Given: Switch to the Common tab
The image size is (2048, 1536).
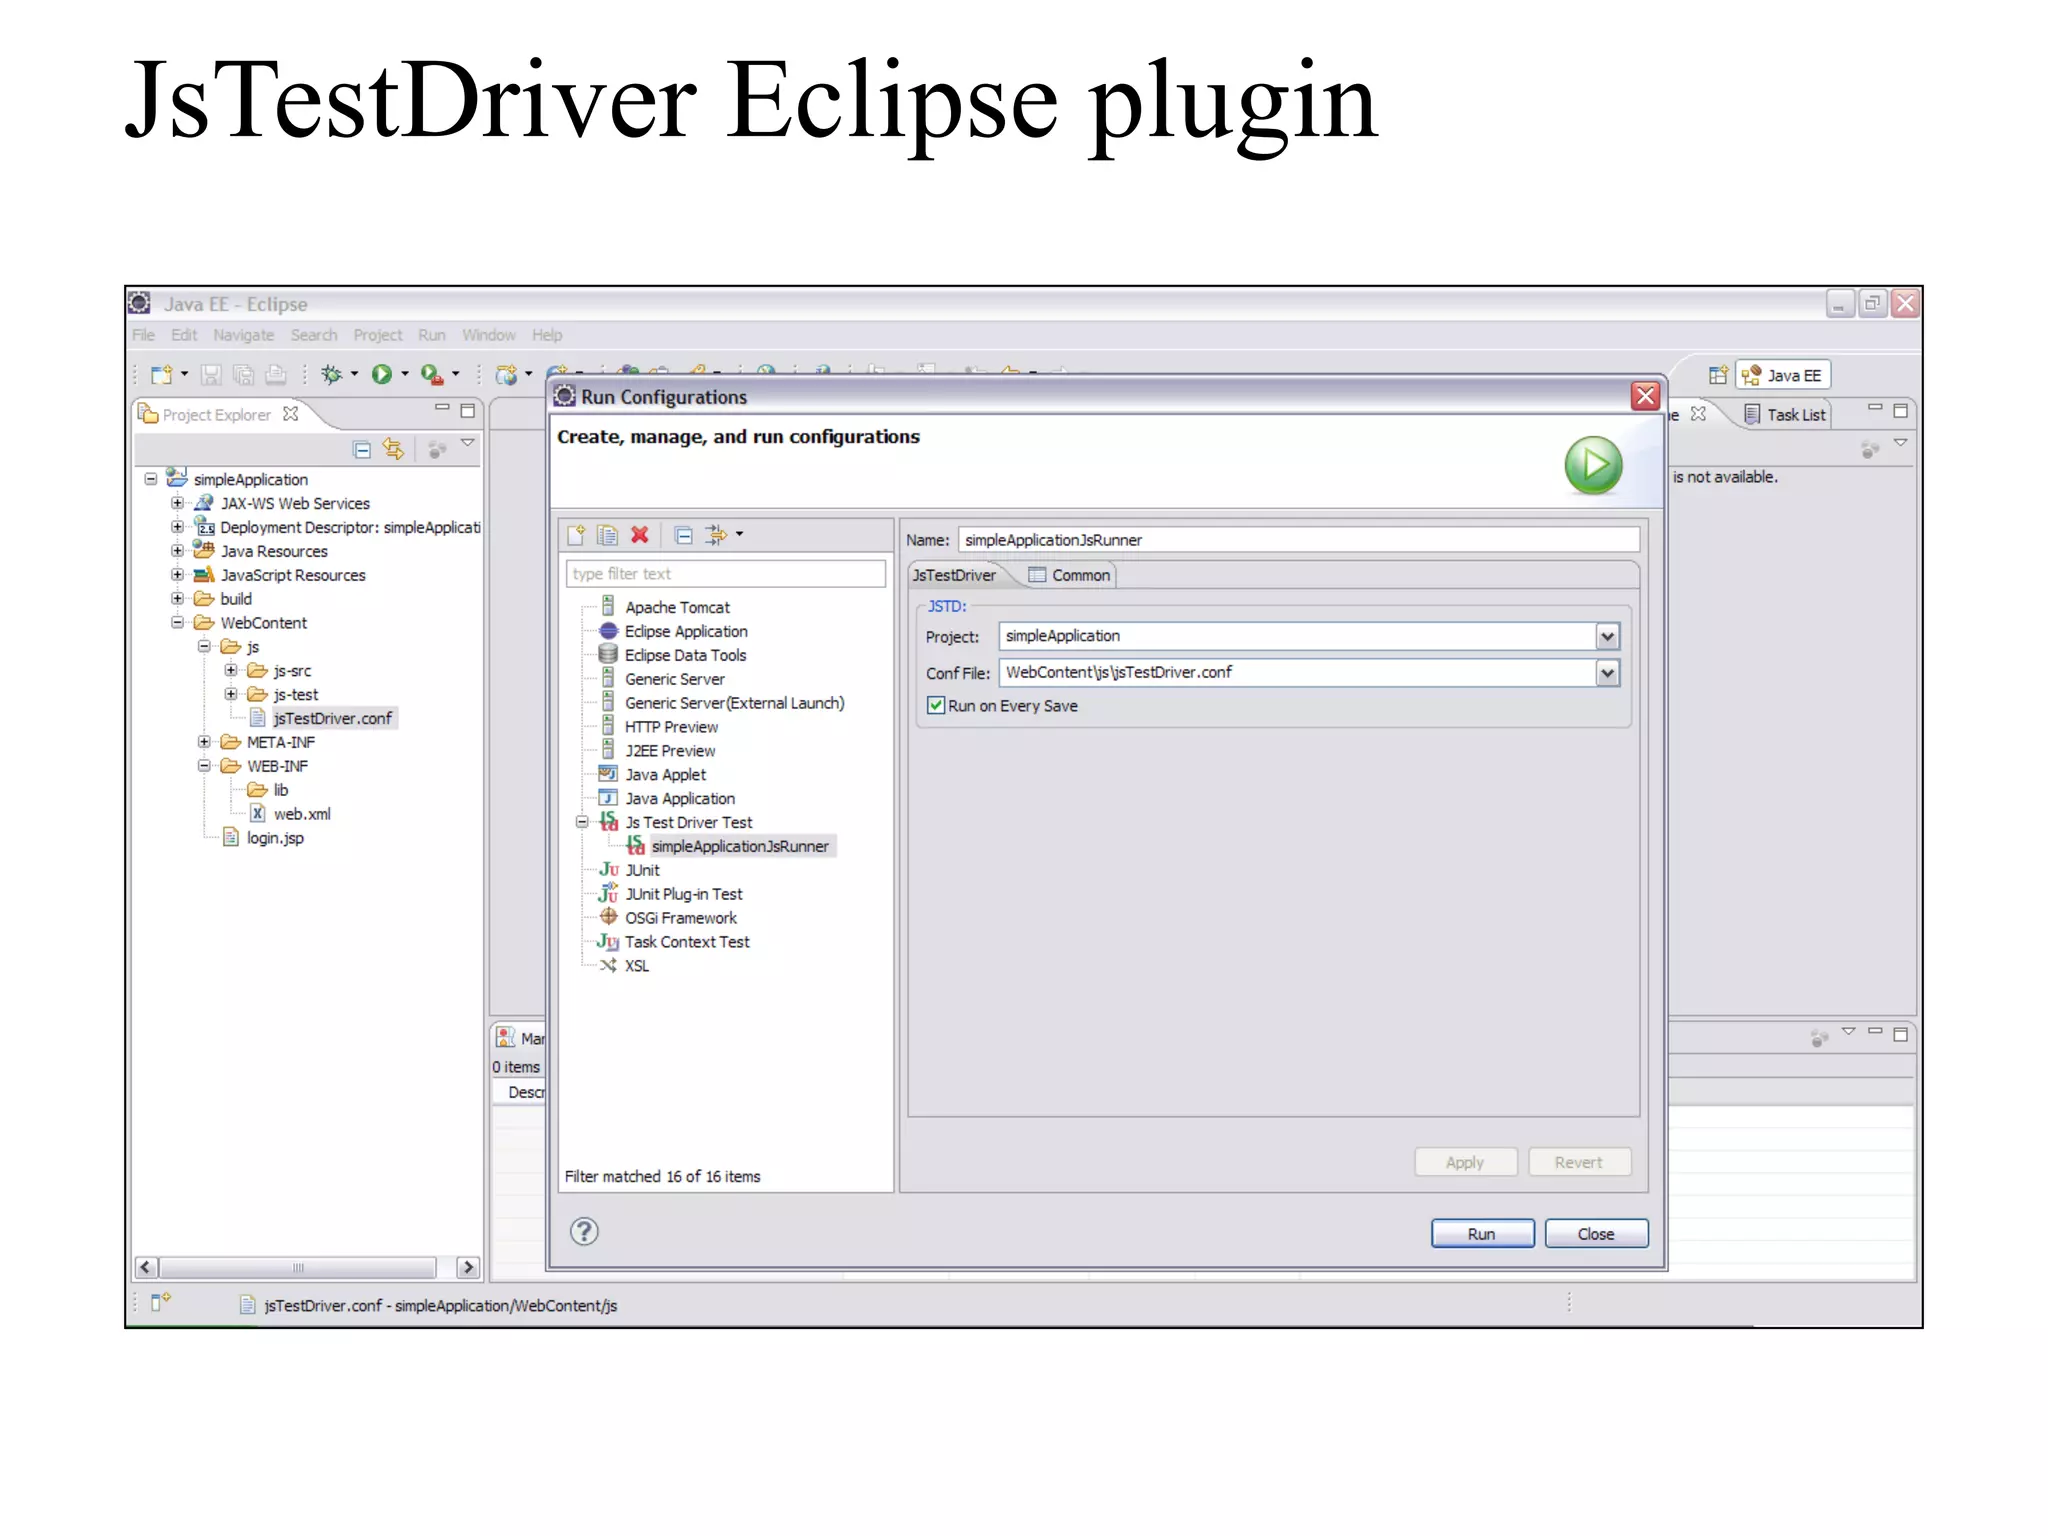Looking at the screenshot, I should pyautogui.click(x=1069, y=575).
